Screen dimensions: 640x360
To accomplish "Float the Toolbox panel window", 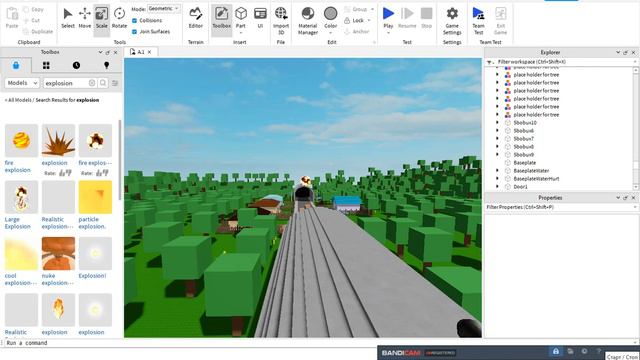I will 108,52.
